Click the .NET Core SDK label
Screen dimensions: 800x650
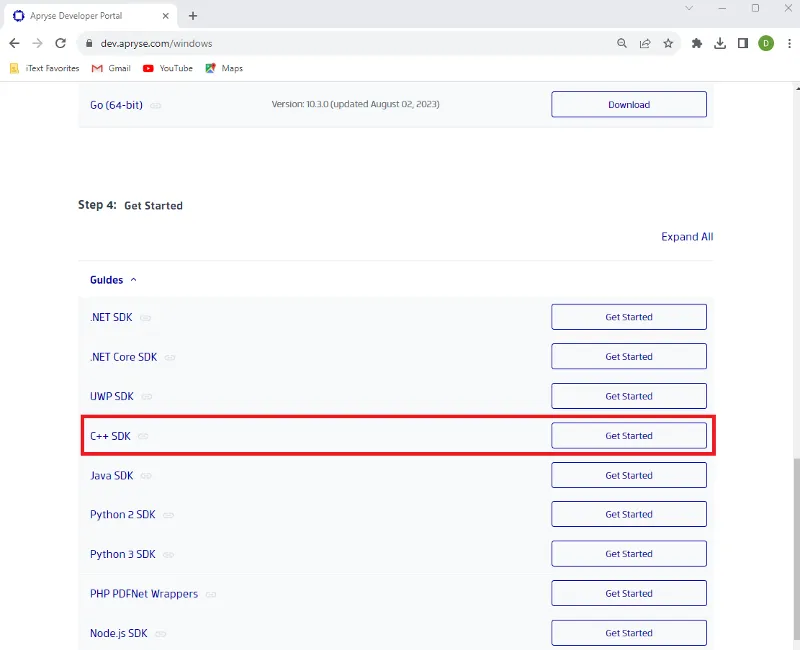pyautogui.click(x=123, y=357)
